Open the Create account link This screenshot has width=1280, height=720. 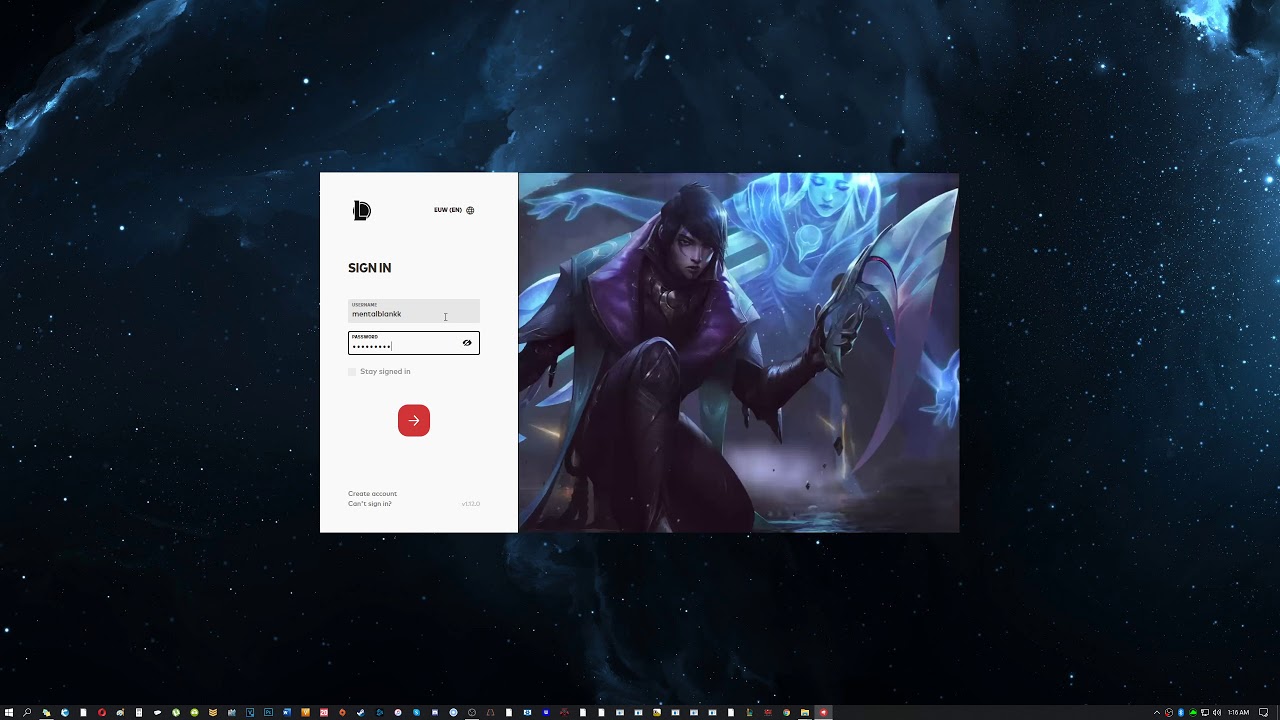coord(372,494)
